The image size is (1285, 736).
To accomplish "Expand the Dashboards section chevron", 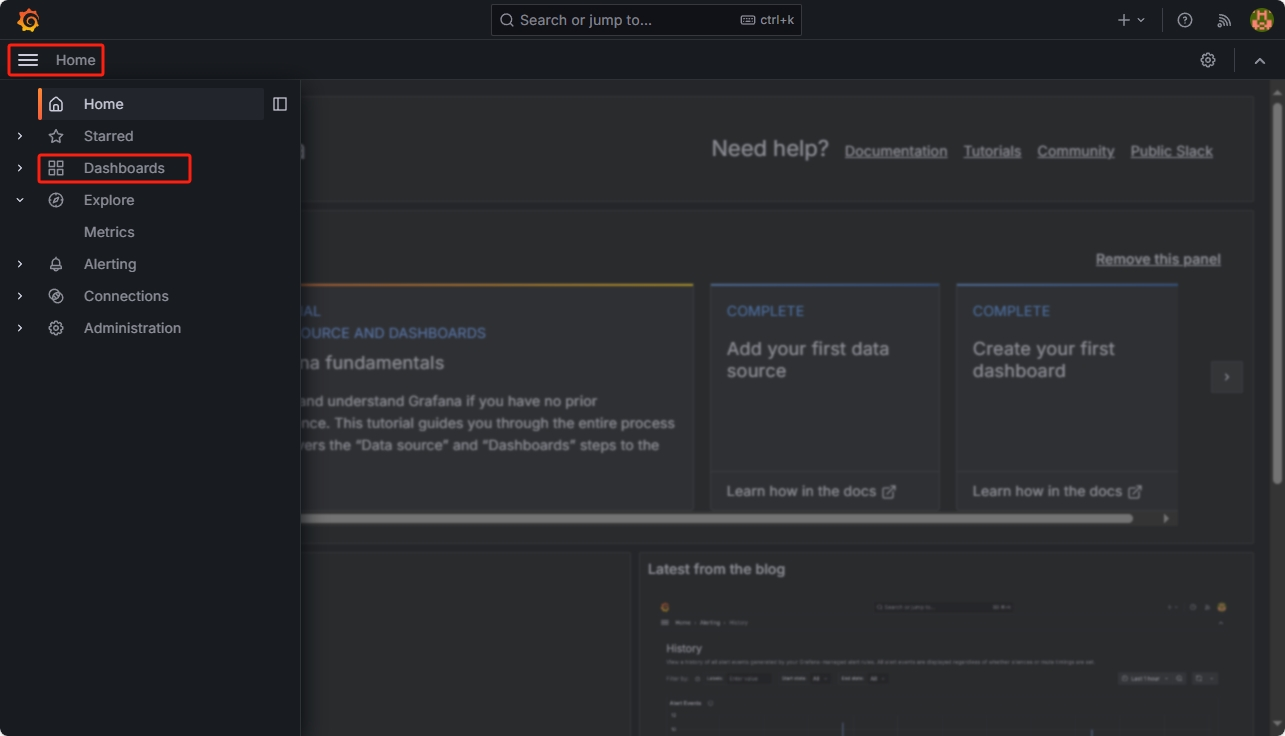I will [x=20, y=168].
